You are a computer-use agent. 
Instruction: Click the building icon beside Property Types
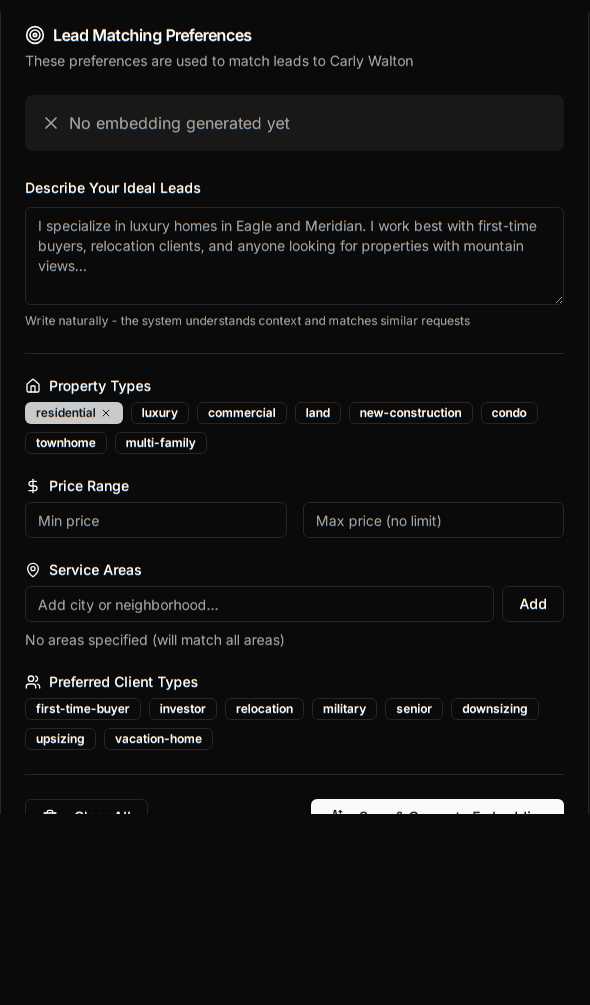tap(33, 386)
